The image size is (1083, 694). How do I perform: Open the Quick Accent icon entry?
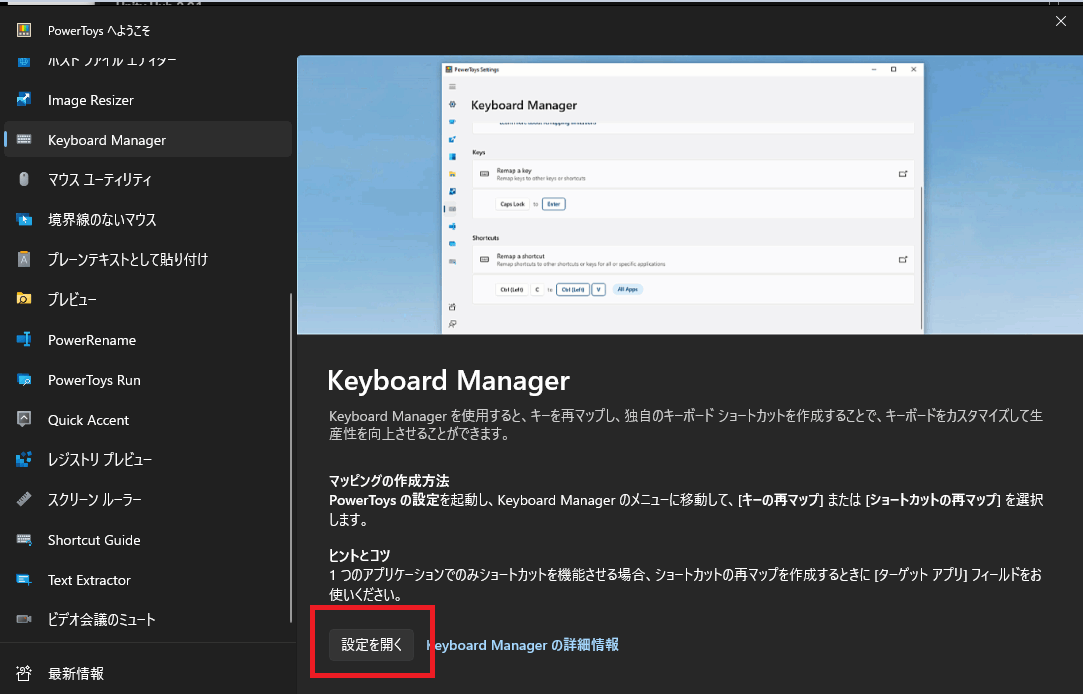coord(23,419)
